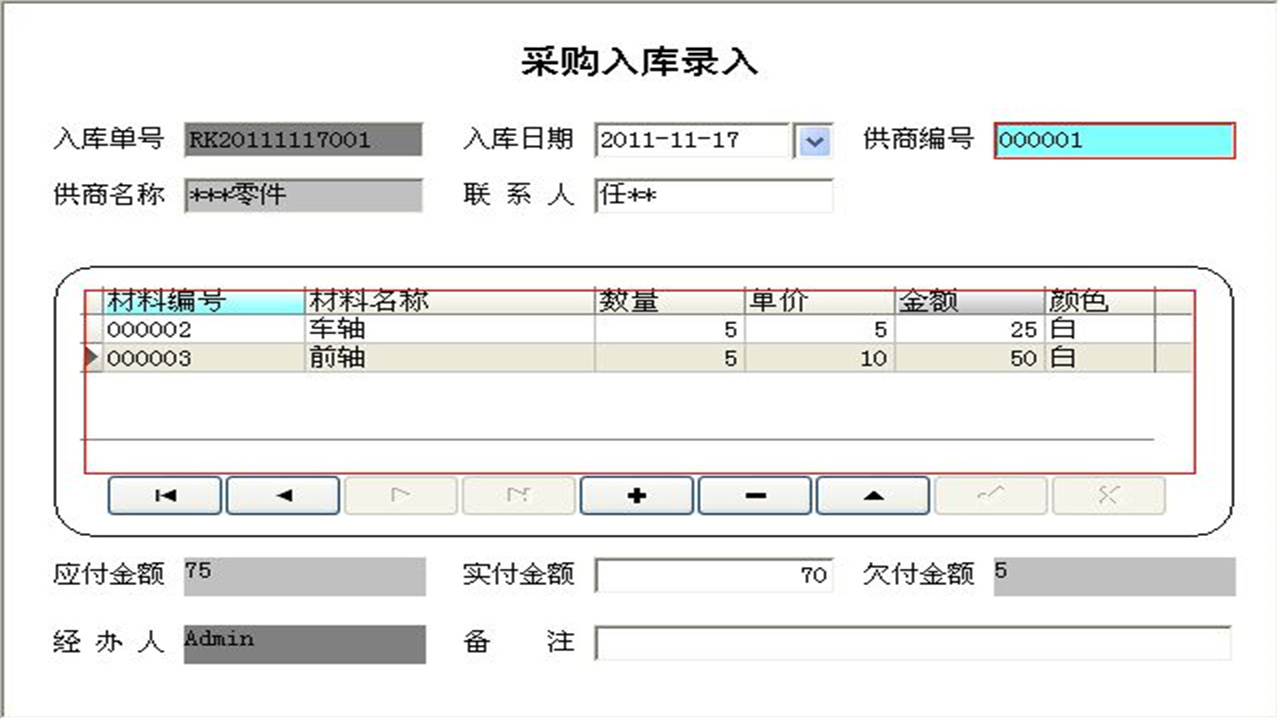Screen dimensions: 1280x720
Task: Select the prior record navigation icon
Action: point(283,495)
